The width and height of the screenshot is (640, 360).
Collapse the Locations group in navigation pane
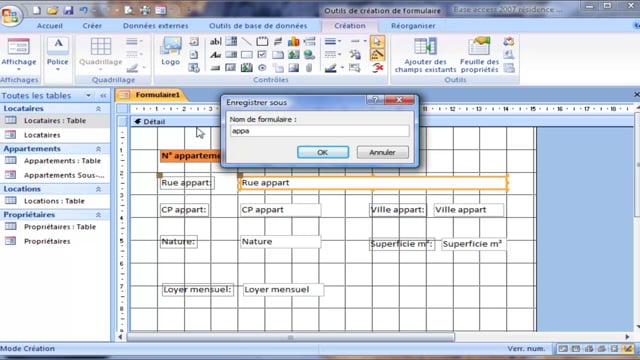98,189
